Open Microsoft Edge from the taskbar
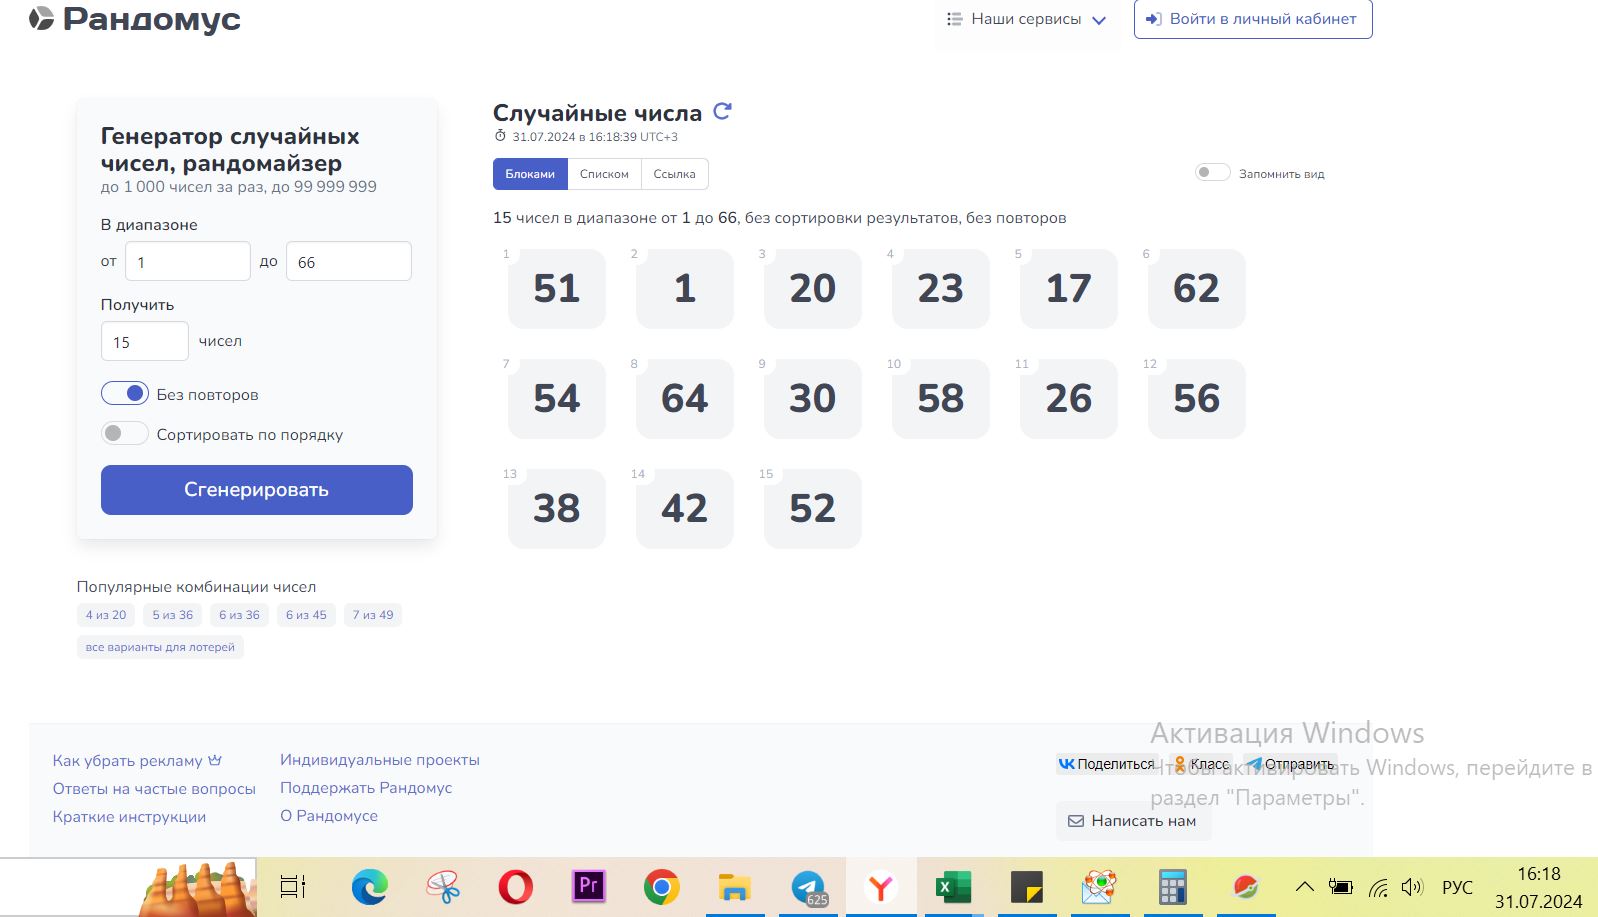 click(370, 887)
